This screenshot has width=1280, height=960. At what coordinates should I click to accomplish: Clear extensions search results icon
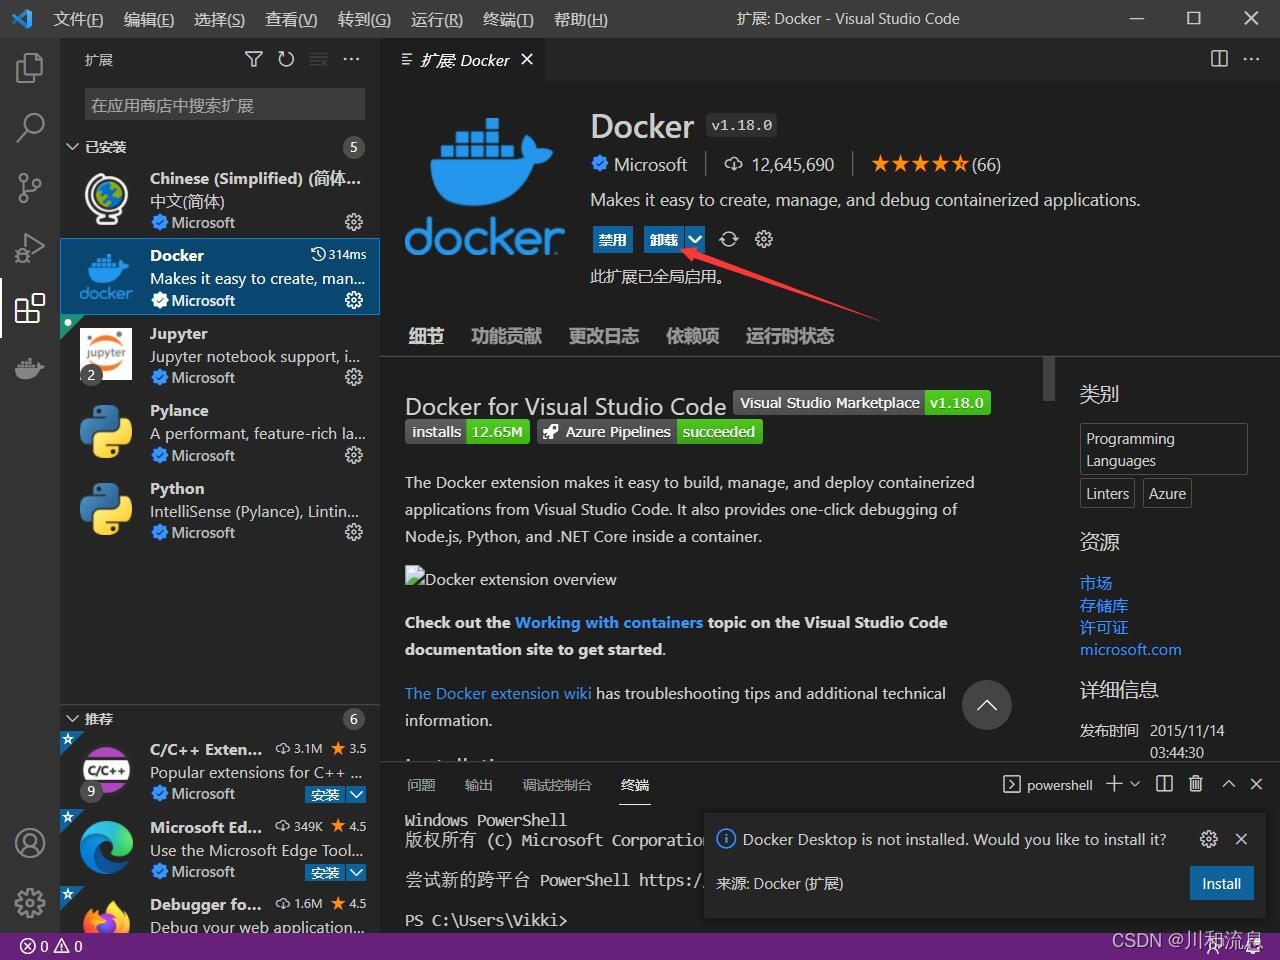pyautogui.click(x=319, y=60)
